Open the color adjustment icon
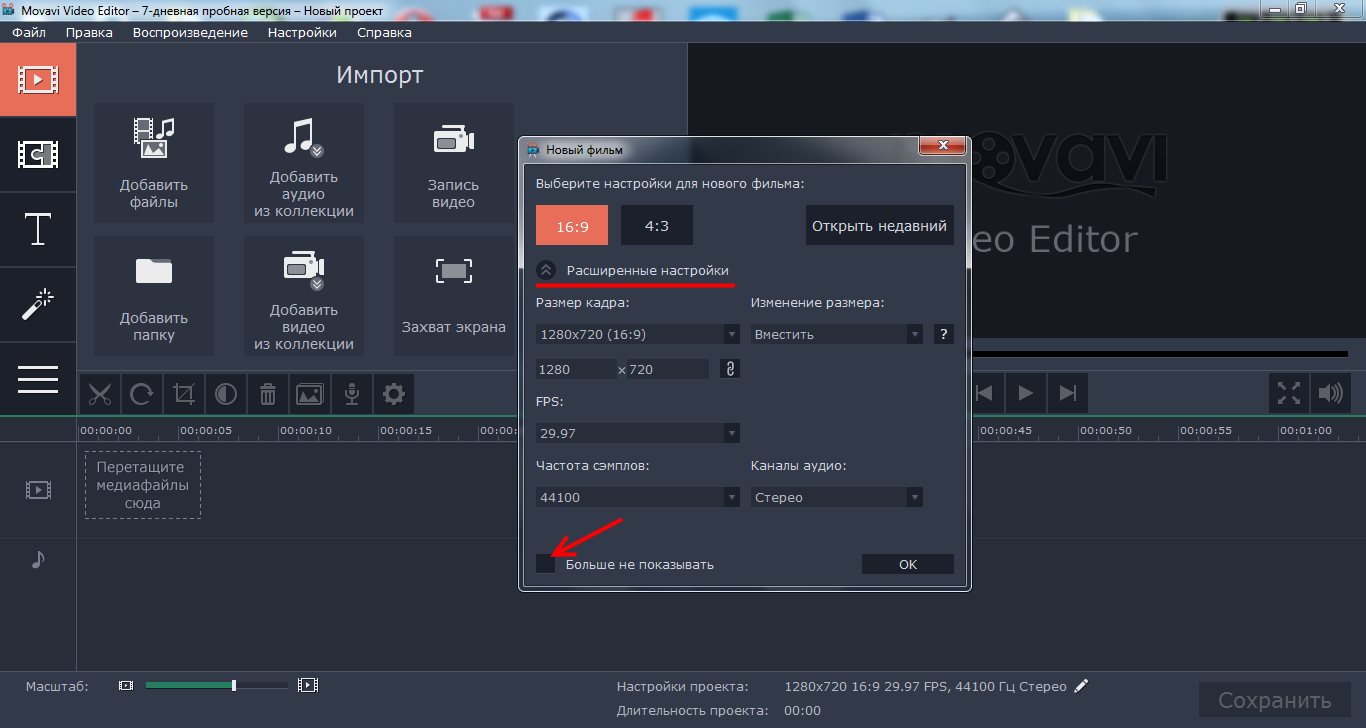Screen dimensions: 1366x728 [x=226, y=394]
